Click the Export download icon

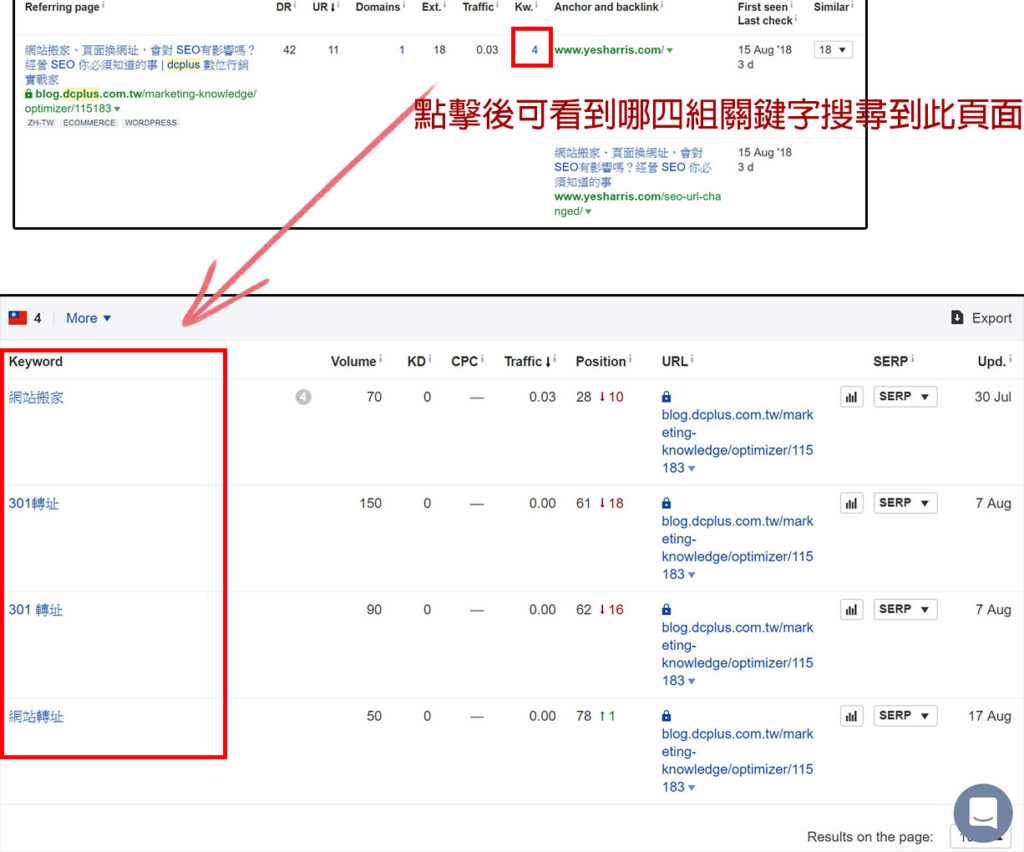pyautogui.click(x=957, y=318)
